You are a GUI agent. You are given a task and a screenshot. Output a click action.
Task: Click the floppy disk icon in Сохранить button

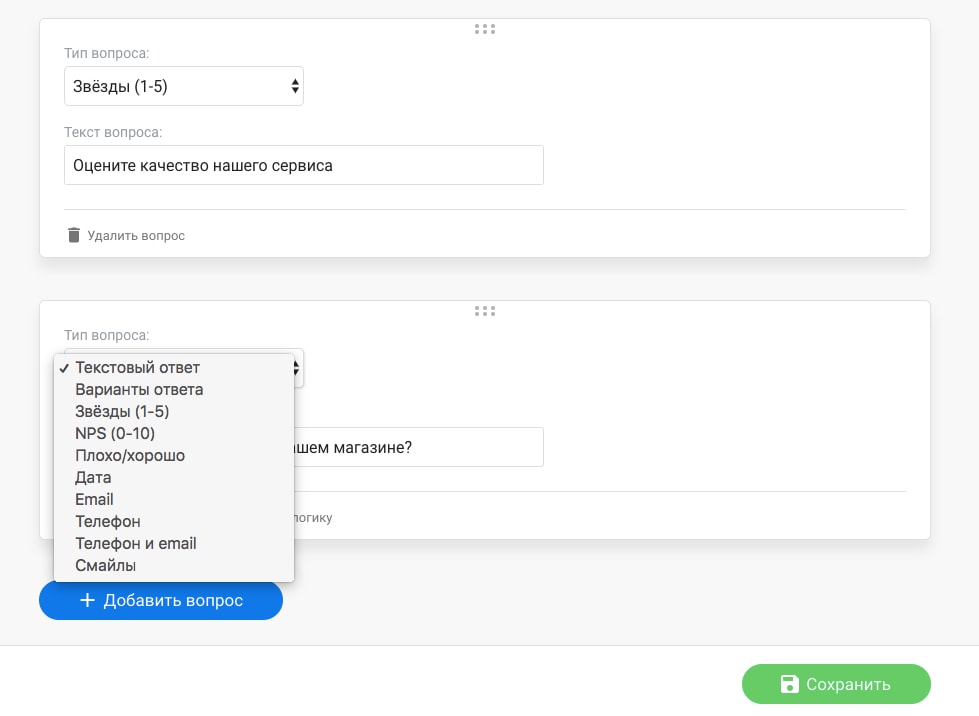[x=789, y=684]
